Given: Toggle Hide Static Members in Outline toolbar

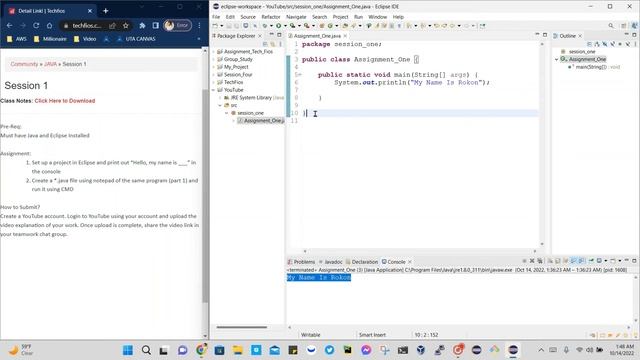Looking at the screenshot, I should (x=613, y=44).
